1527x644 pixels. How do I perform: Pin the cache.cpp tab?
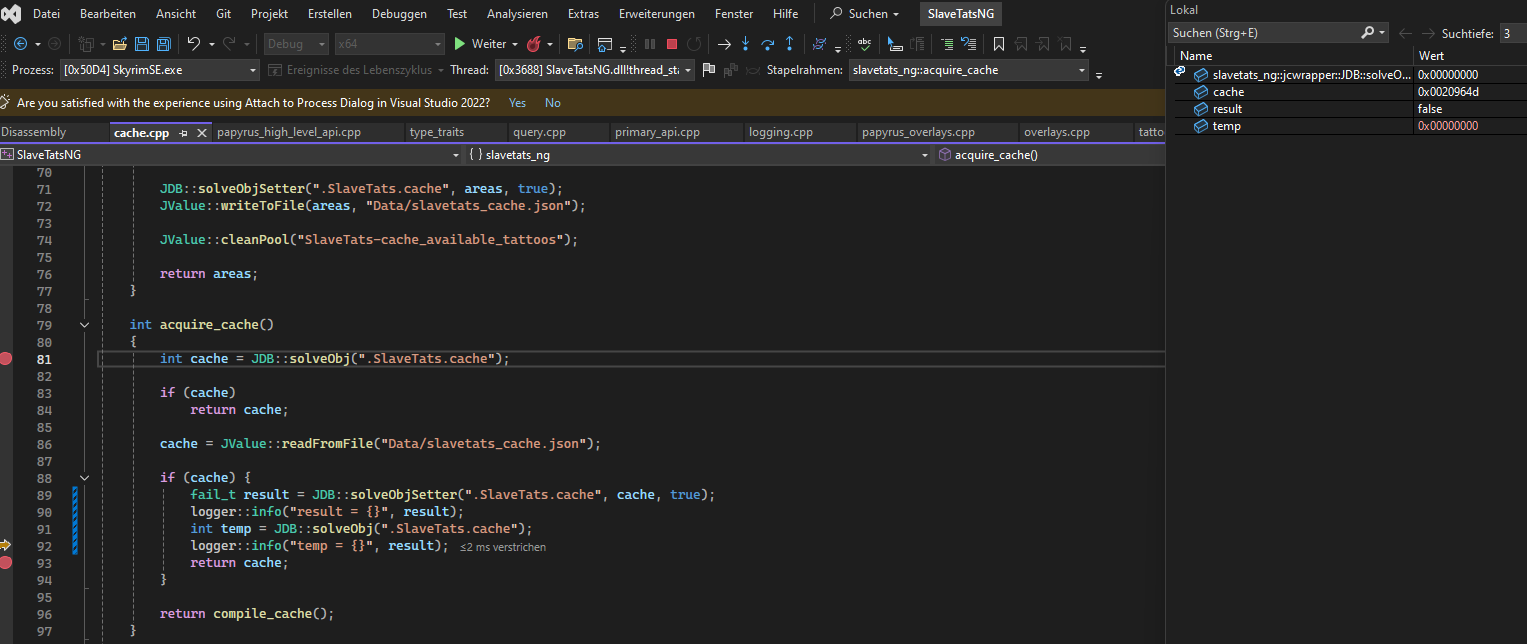click(x=184, y=133)
